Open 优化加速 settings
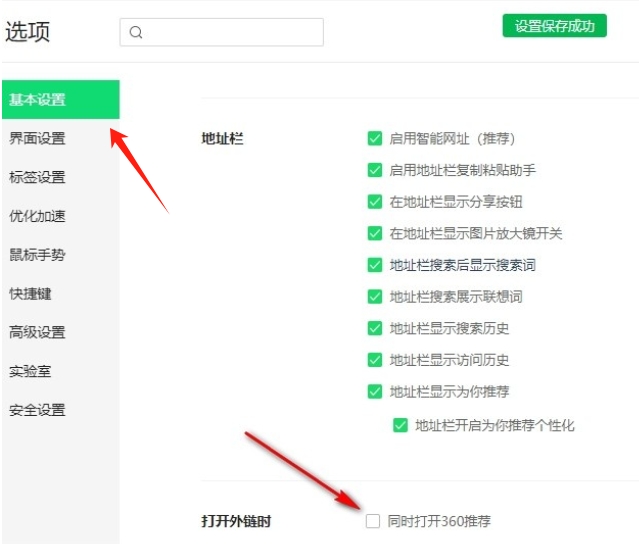Viewport: 639px width, 544px height. point(38,216)
